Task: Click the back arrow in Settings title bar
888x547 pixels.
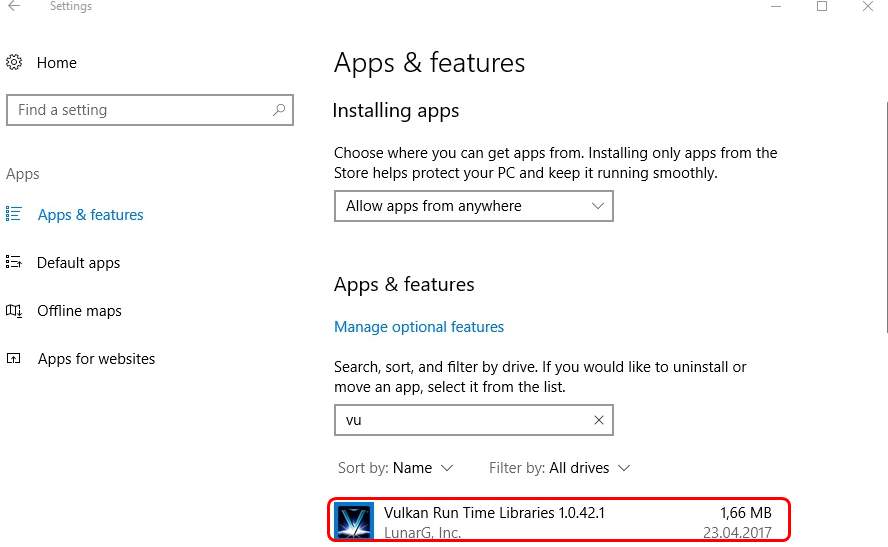Action: point(14,7)
